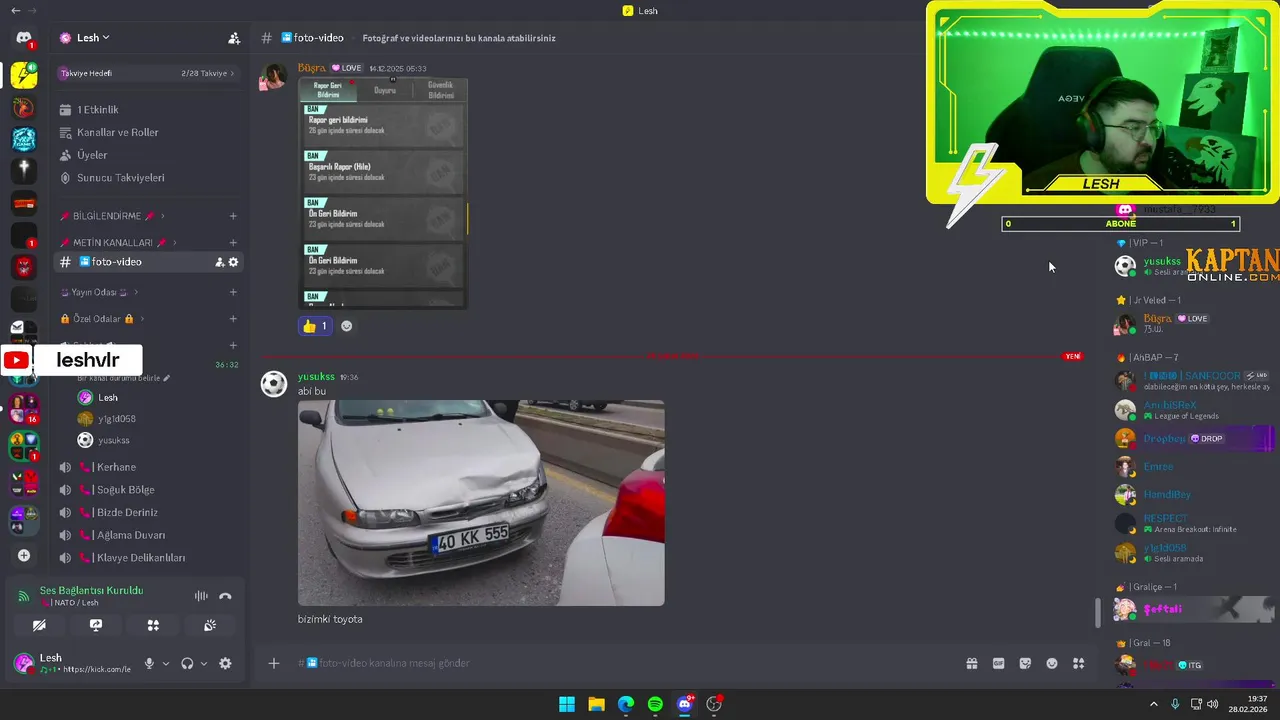Open foto-video channel create-invite icon

pyautogui.click(x=219, y=262)
